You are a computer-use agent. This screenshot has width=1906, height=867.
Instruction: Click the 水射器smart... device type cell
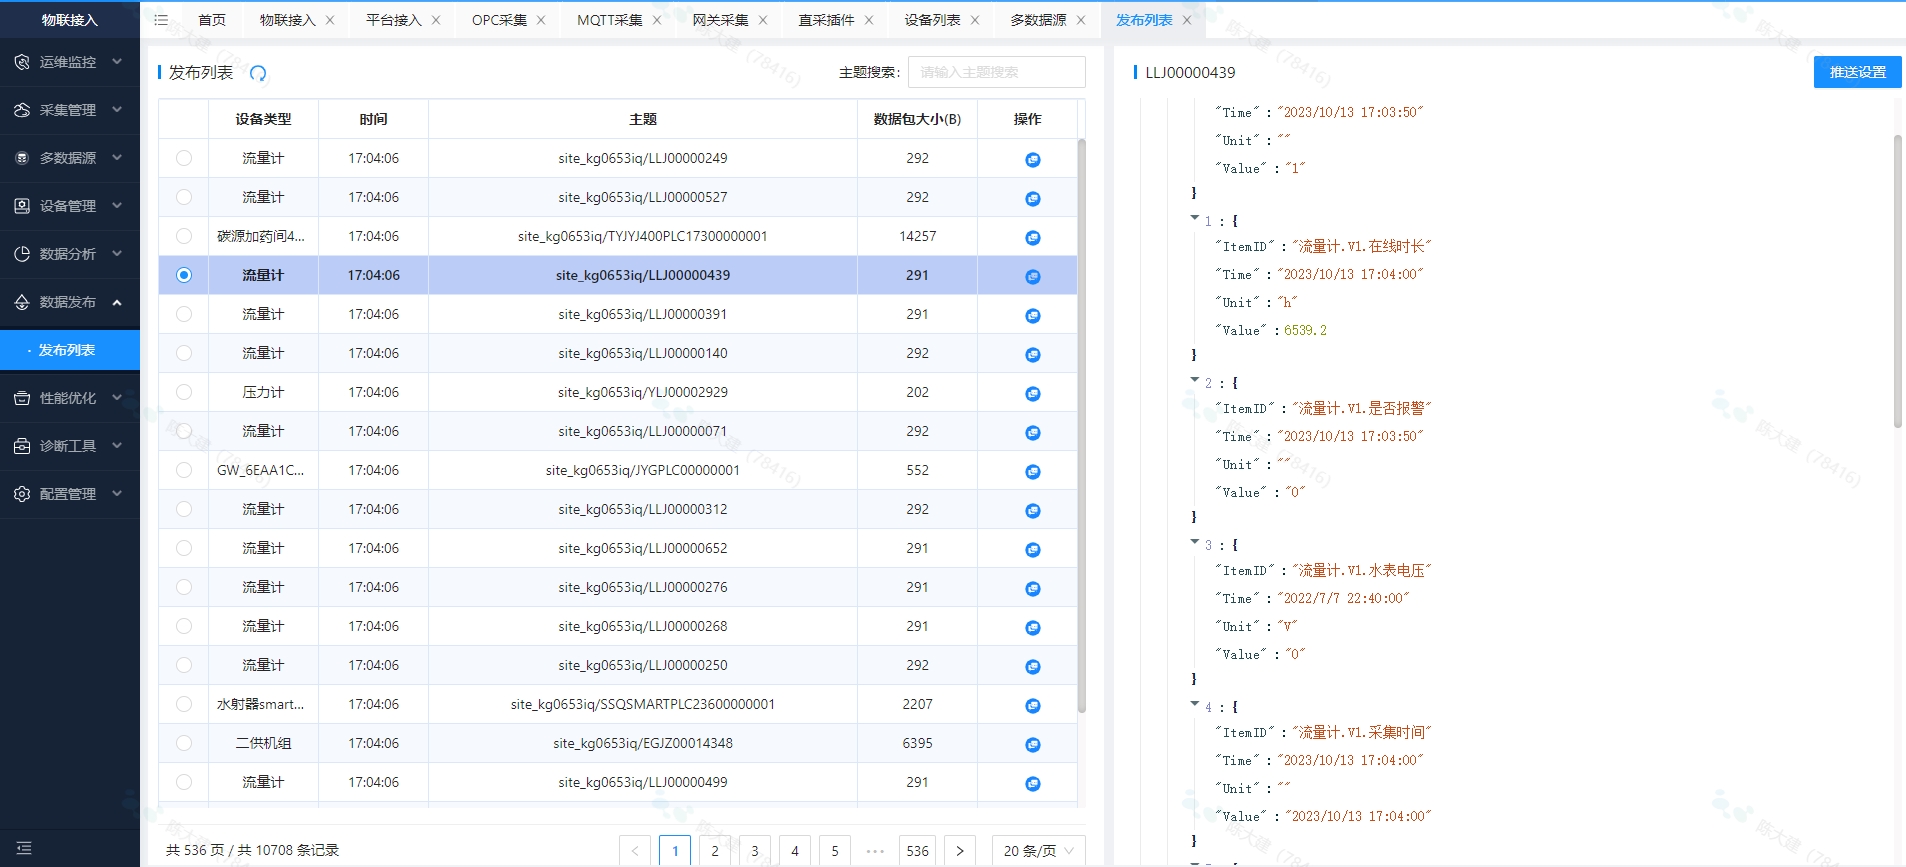coord(263,704)
